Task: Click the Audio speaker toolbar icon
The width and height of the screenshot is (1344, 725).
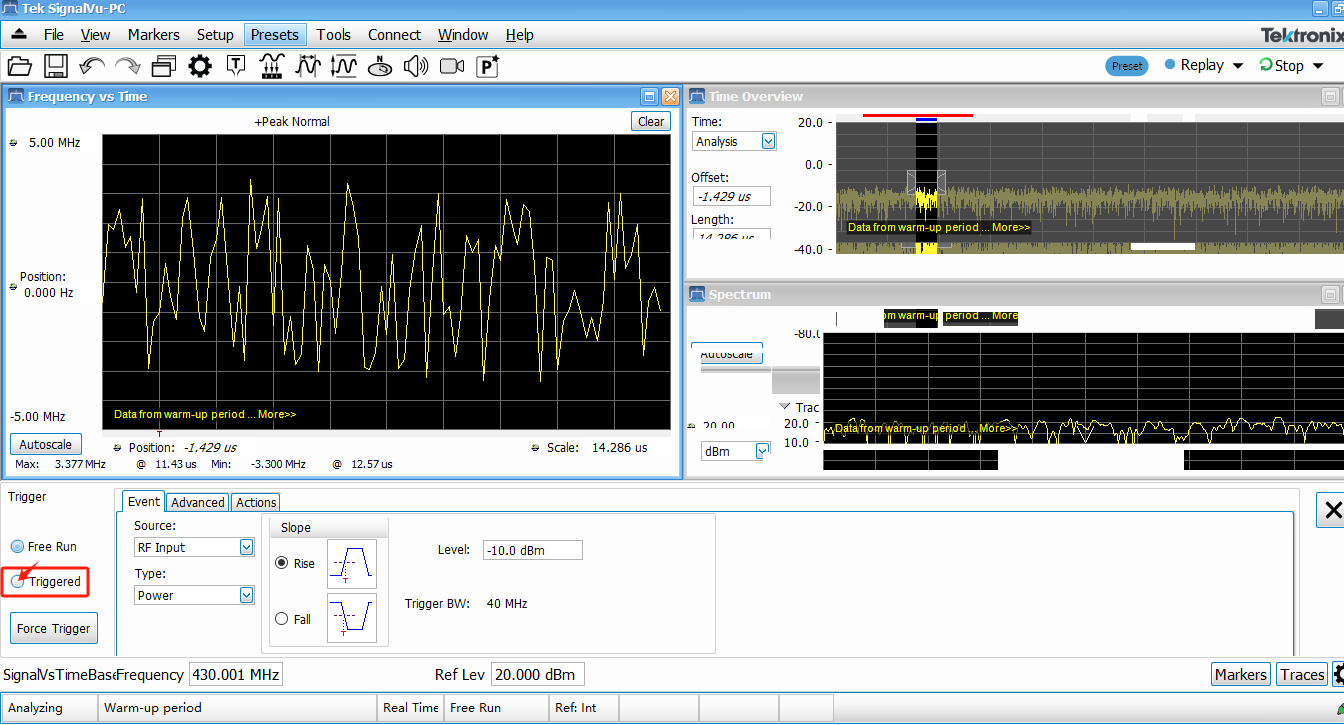Action: tap(416, 67)
